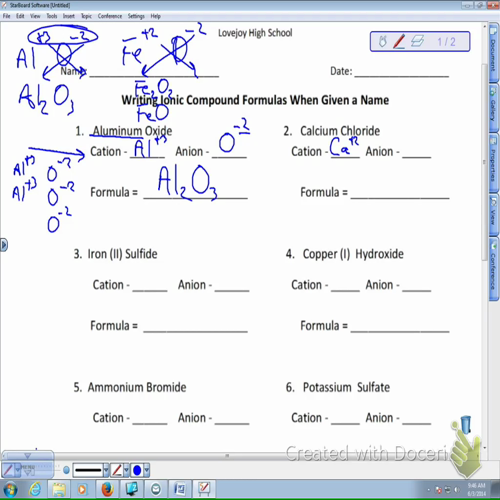
Task: Click the volume speaker tray icon
Action: coord(457,490)
